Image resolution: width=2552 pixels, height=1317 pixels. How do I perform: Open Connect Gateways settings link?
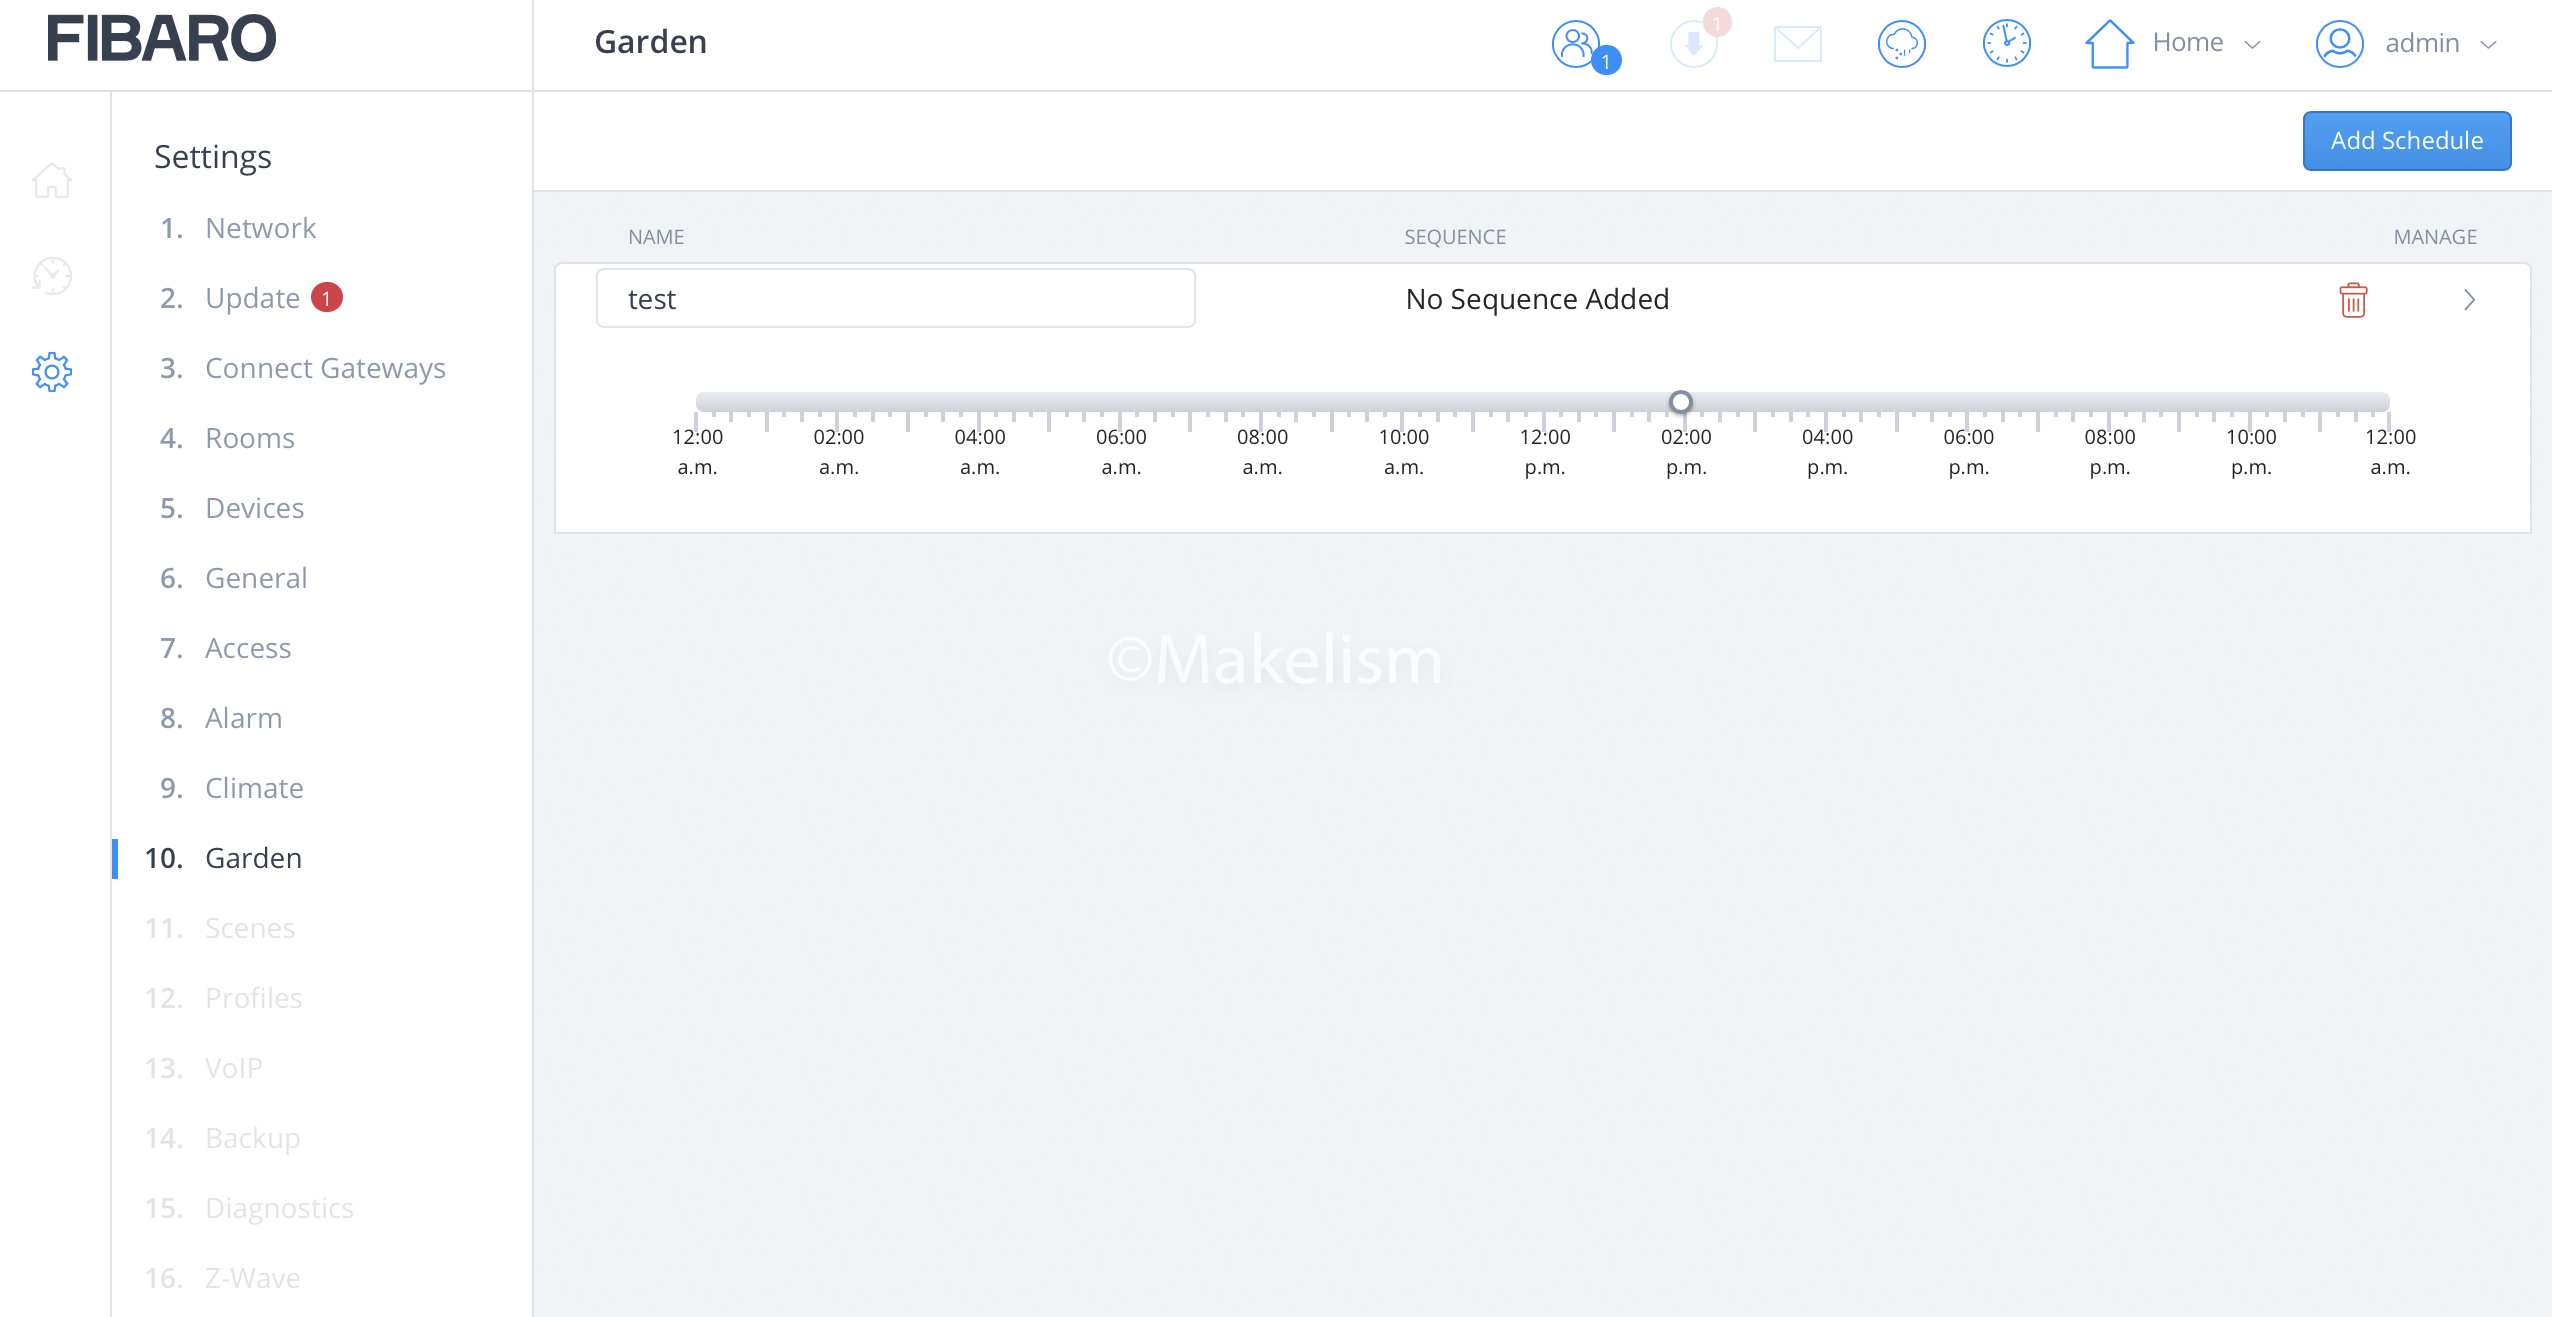point(325,368)
